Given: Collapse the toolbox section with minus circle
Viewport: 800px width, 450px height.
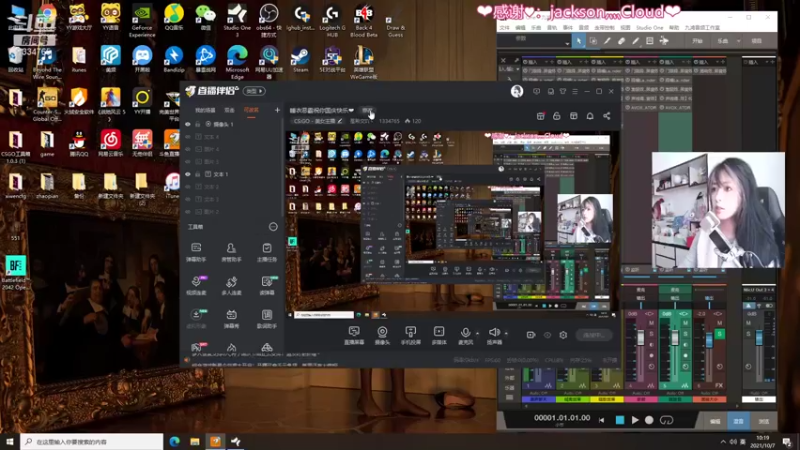Looking at the screenshot, I should pyautogui.click(x=273, y=227).
